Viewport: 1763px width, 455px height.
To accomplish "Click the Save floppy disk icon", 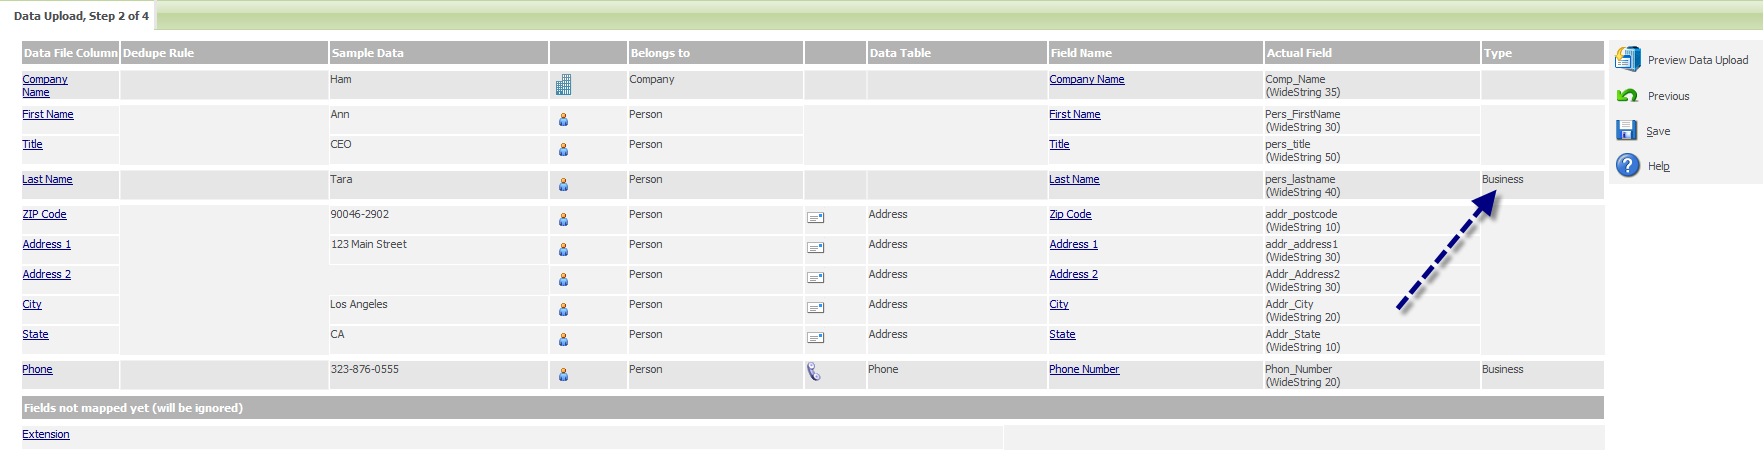I will click(x=1627, y=131).
